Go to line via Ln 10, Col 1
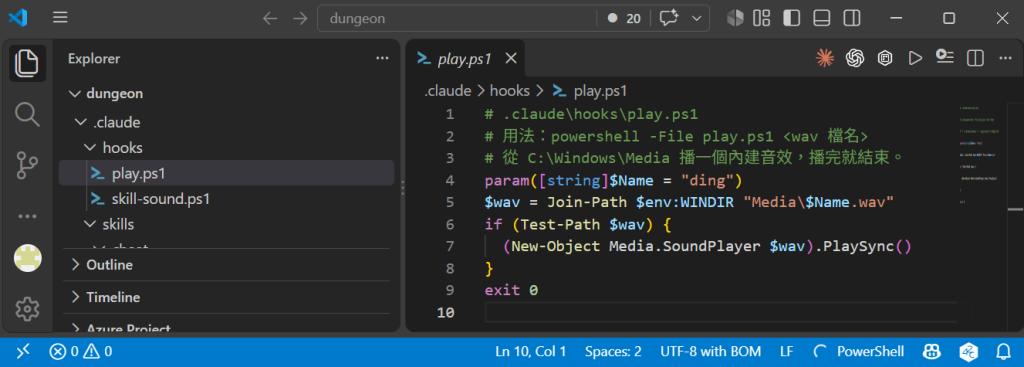The width and height of the screenshot is (1024, 367). [530, 352]
